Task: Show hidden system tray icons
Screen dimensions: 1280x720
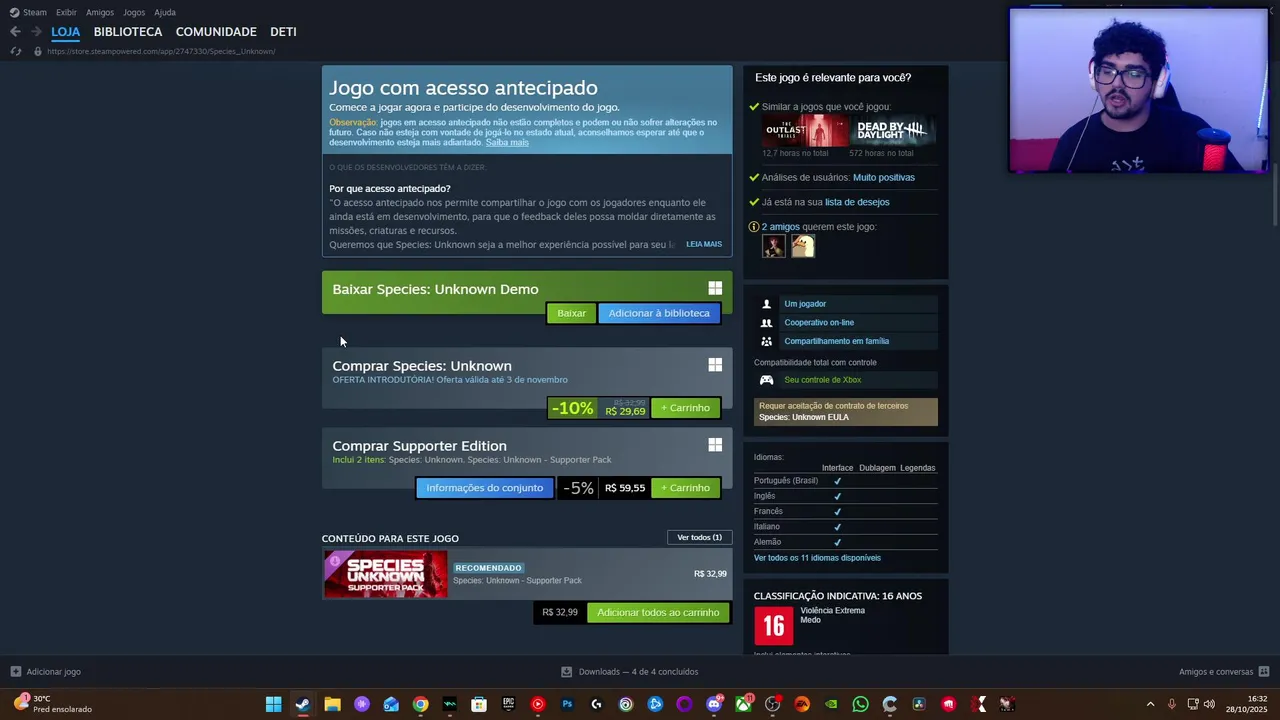Action: 1150,704
